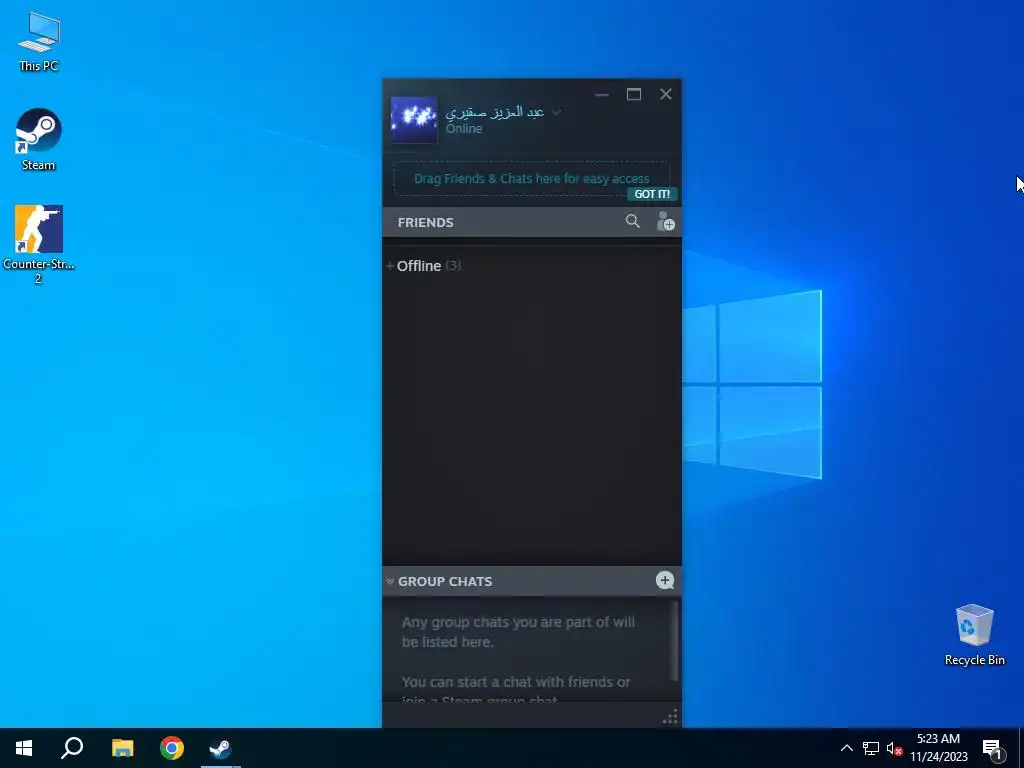1024x768 pixels.
Task: Select the Steam desktop shortcut
Action: (39, 140)
